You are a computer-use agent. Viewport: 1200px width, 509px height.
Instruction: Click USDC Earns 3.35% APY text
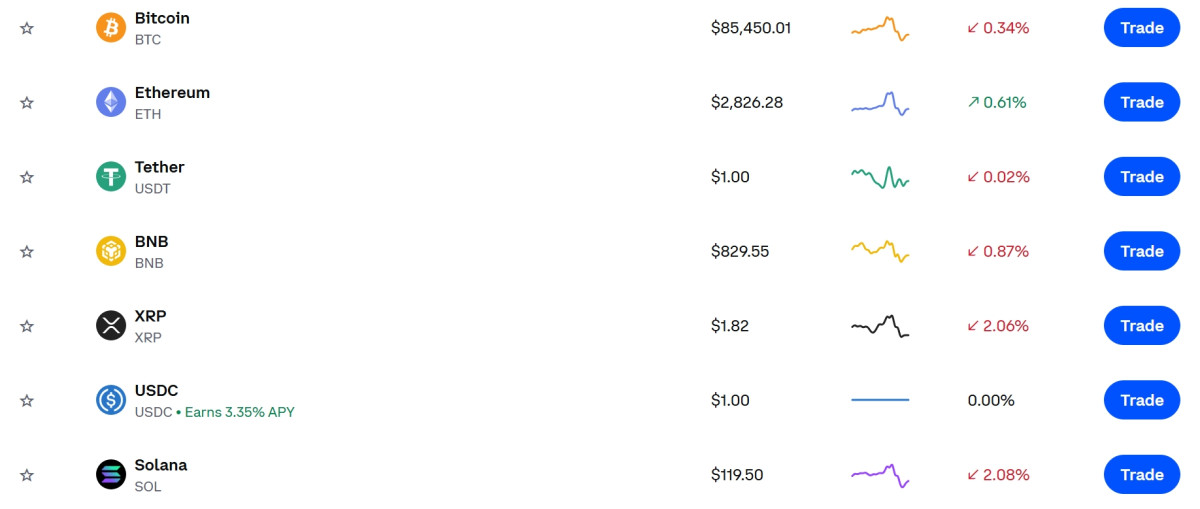click(239, 412)
